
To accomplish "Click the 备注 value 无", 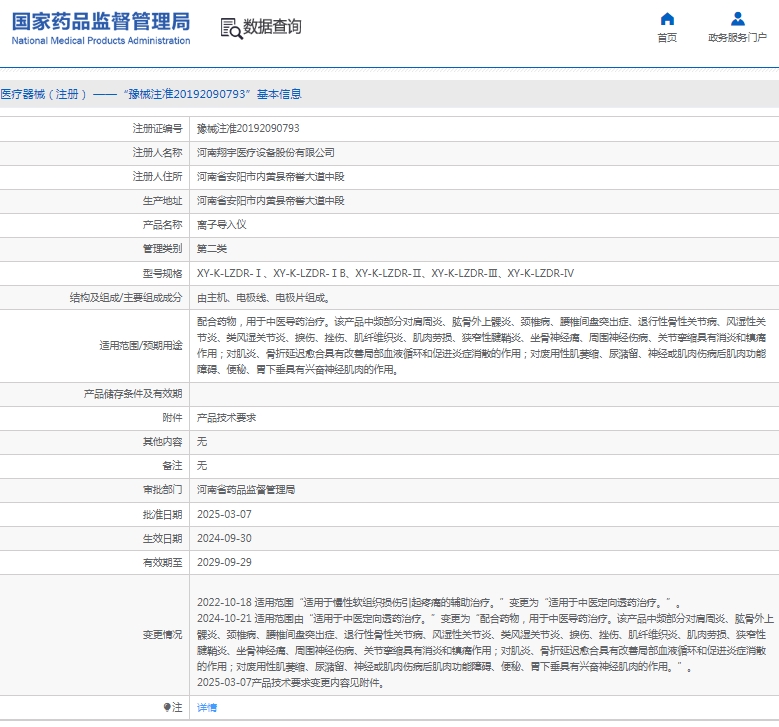I will pos(202,466).
